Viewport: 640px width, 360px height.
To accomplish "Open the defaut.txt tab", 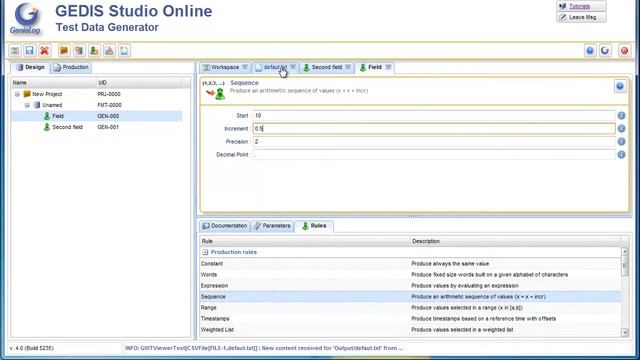I will click(275, 67).
